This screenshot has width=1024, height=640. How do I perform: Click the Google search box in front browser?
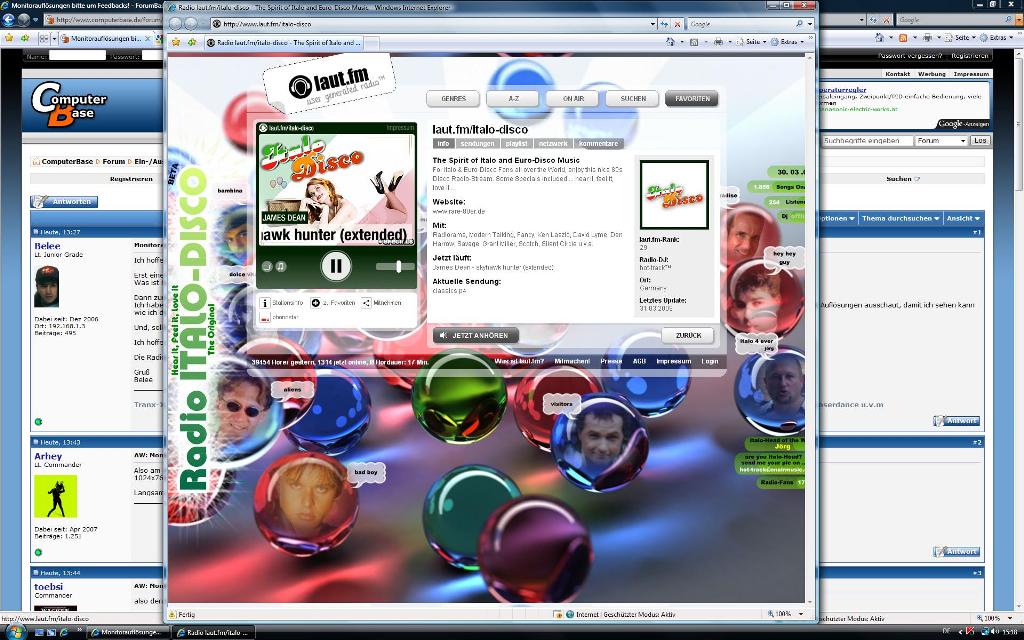(x=741, y=24)
